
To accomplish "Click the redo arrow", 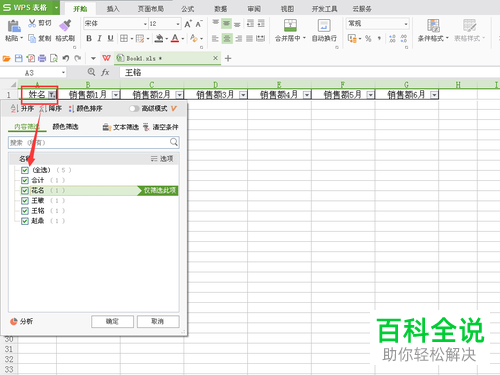I will click(78, 59).
